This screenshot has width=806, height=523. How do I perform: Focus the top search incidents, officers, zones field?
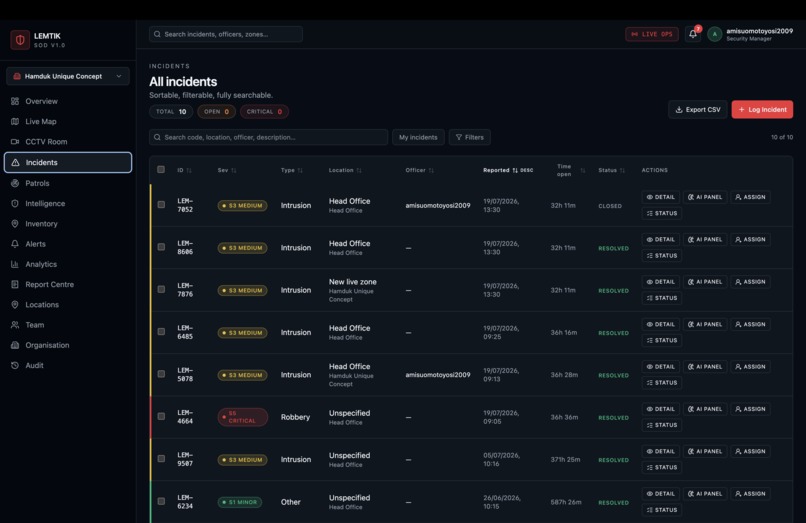(x=226, y=34)
